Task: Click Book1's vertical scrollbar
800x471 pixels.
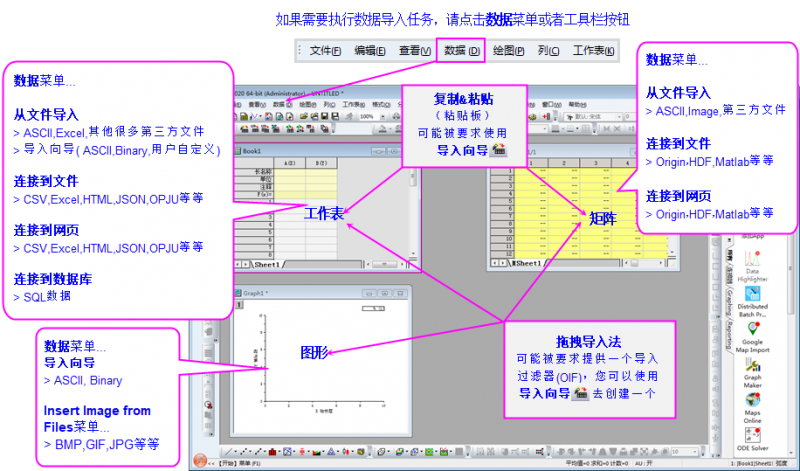Action: (x=413, y=213)
